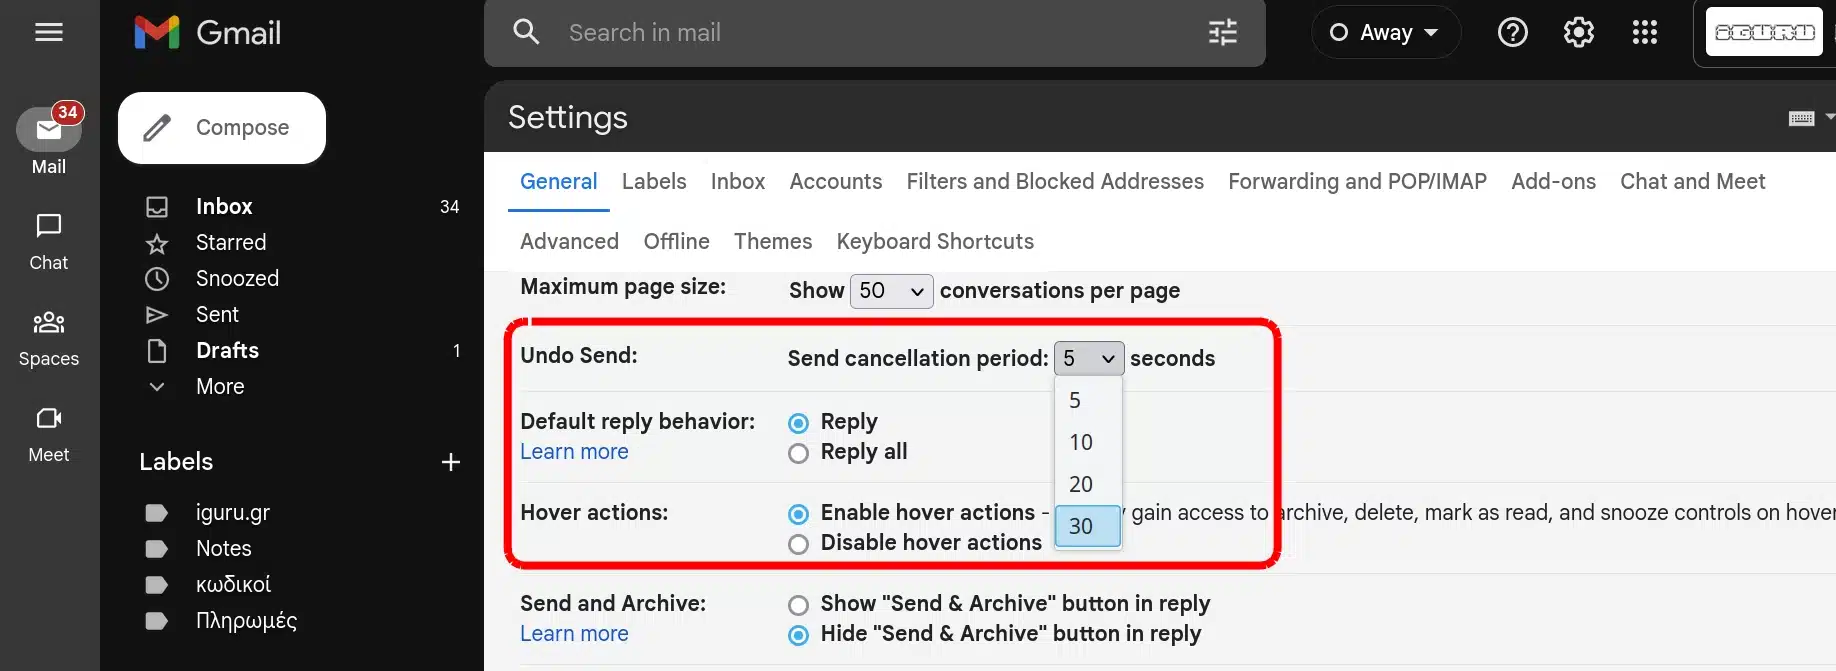Switch to the Labels settings tab
The height and width of the screenshot is (671, 1836).
(x=654, y=182)
